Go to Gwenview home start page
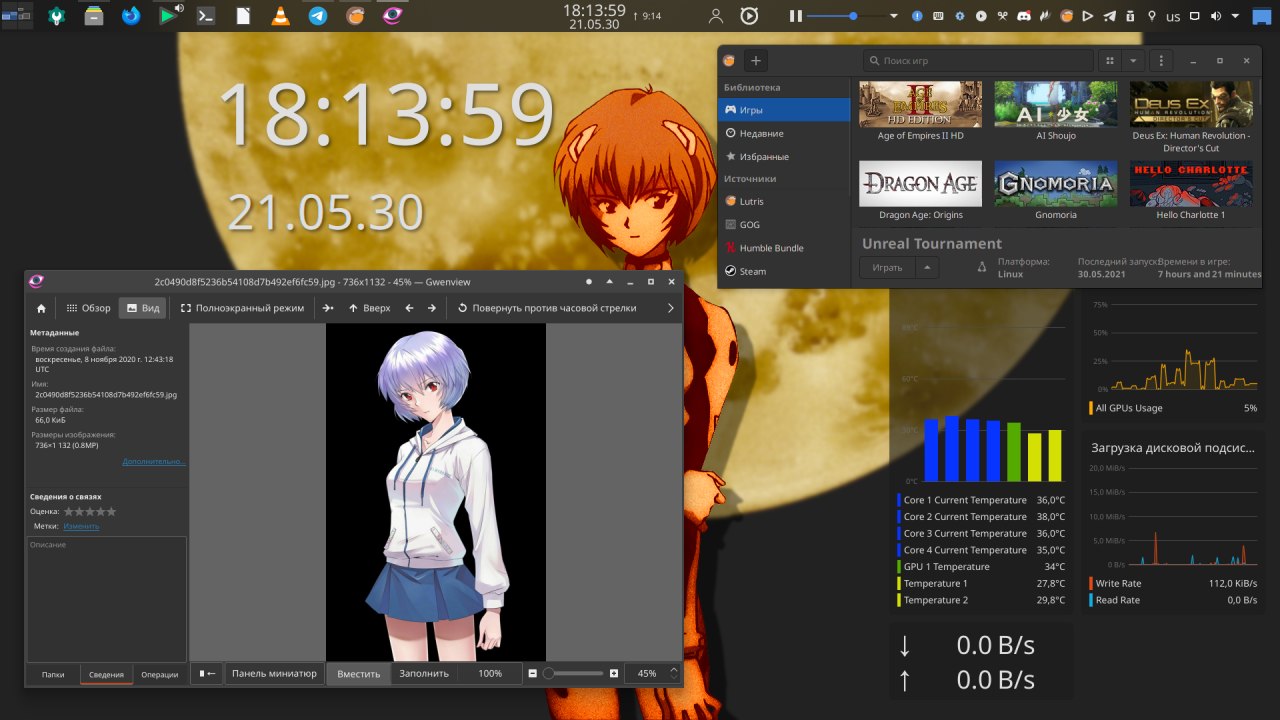Image resolution: width=1280 pixels, height=720 pixels. (41, 308)
